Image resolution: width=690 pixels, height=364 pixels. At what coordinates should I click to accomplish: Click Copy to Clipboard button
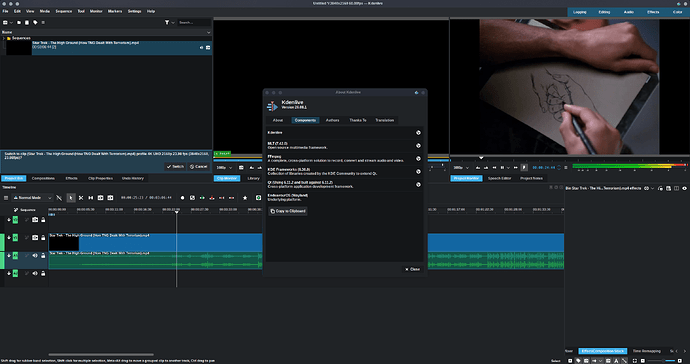288,211
